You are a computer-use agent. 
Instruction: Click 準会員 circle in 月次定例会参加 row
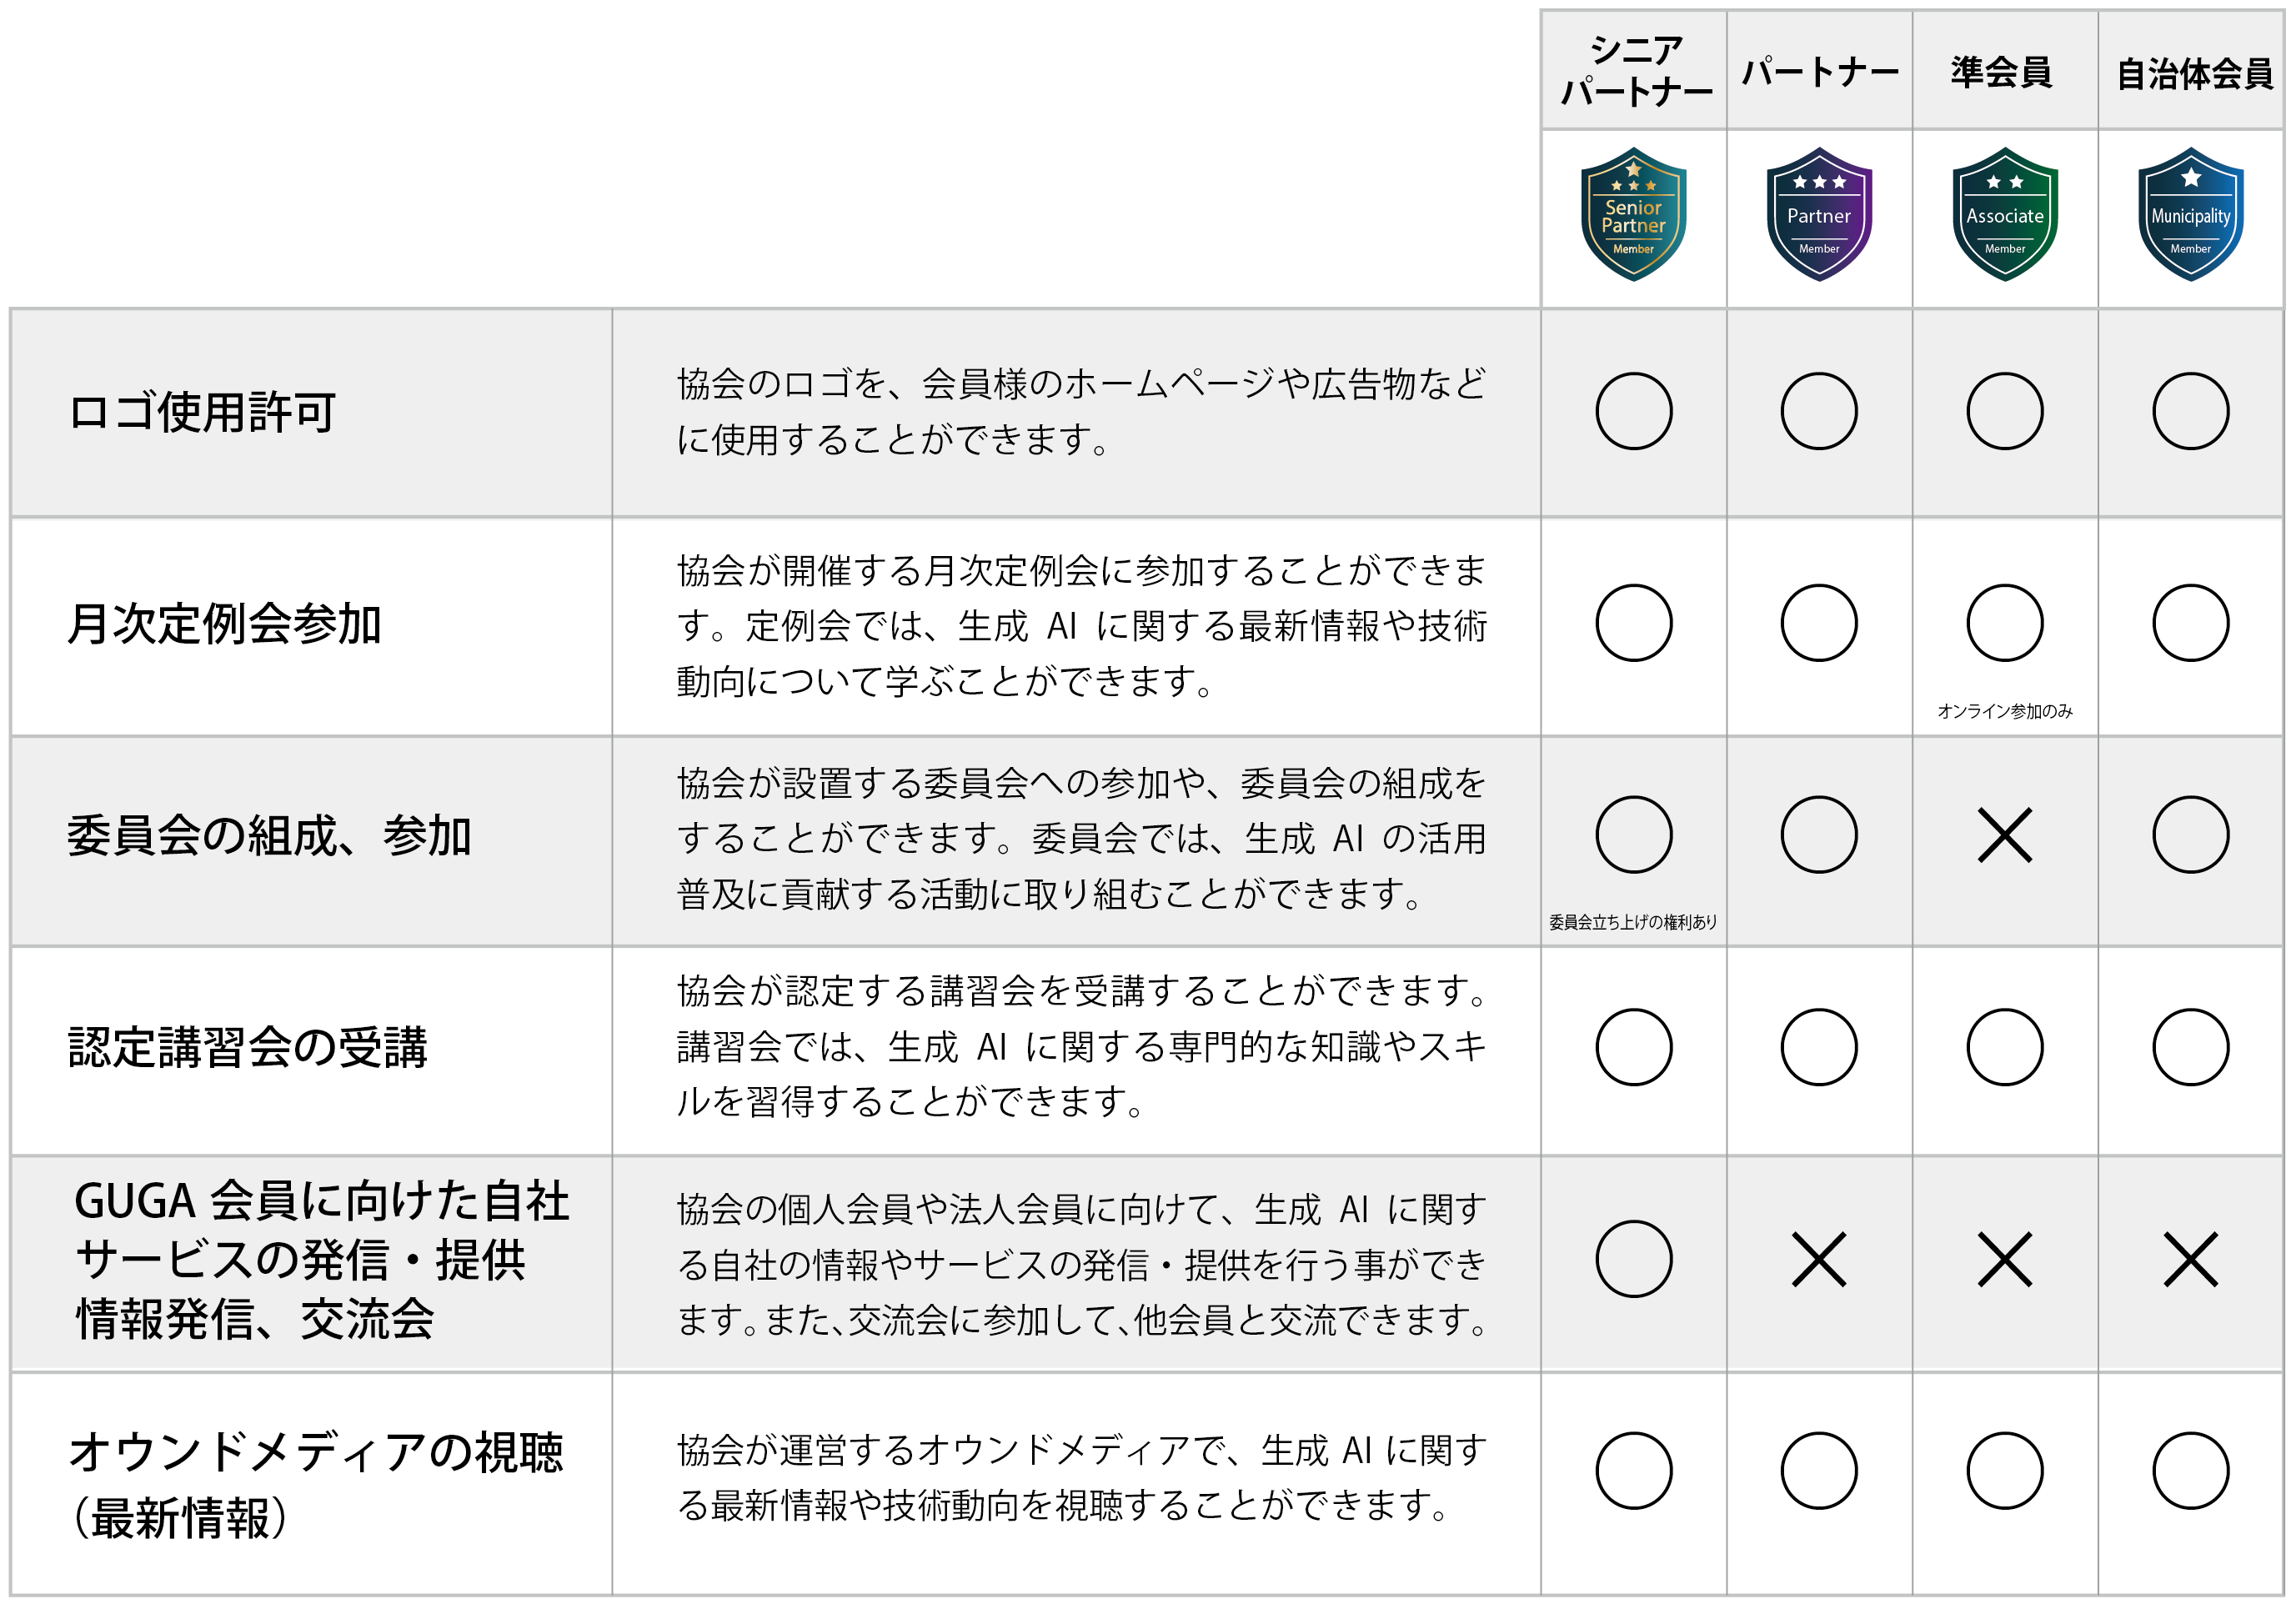click(2004, 623)
